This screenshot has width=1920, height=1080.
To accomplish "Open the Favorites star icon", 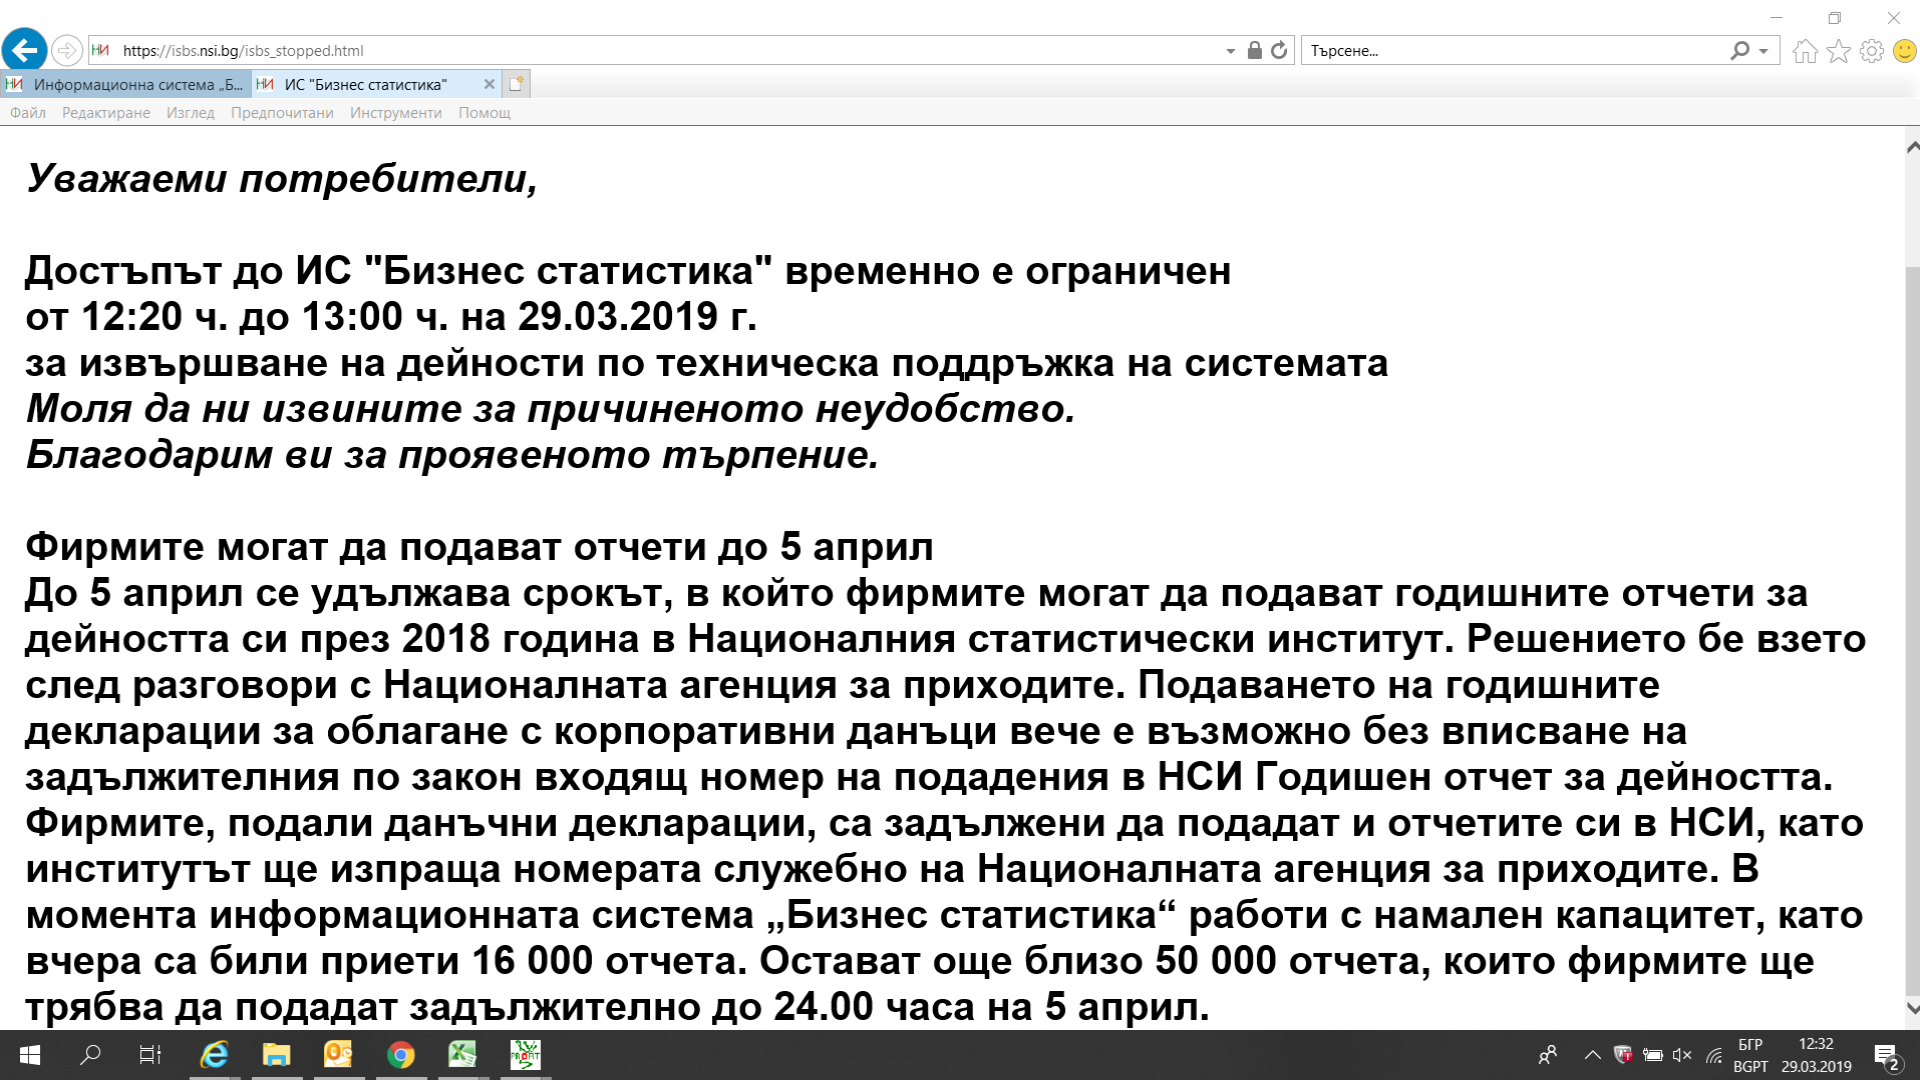I will click(x=1839, y=51).
